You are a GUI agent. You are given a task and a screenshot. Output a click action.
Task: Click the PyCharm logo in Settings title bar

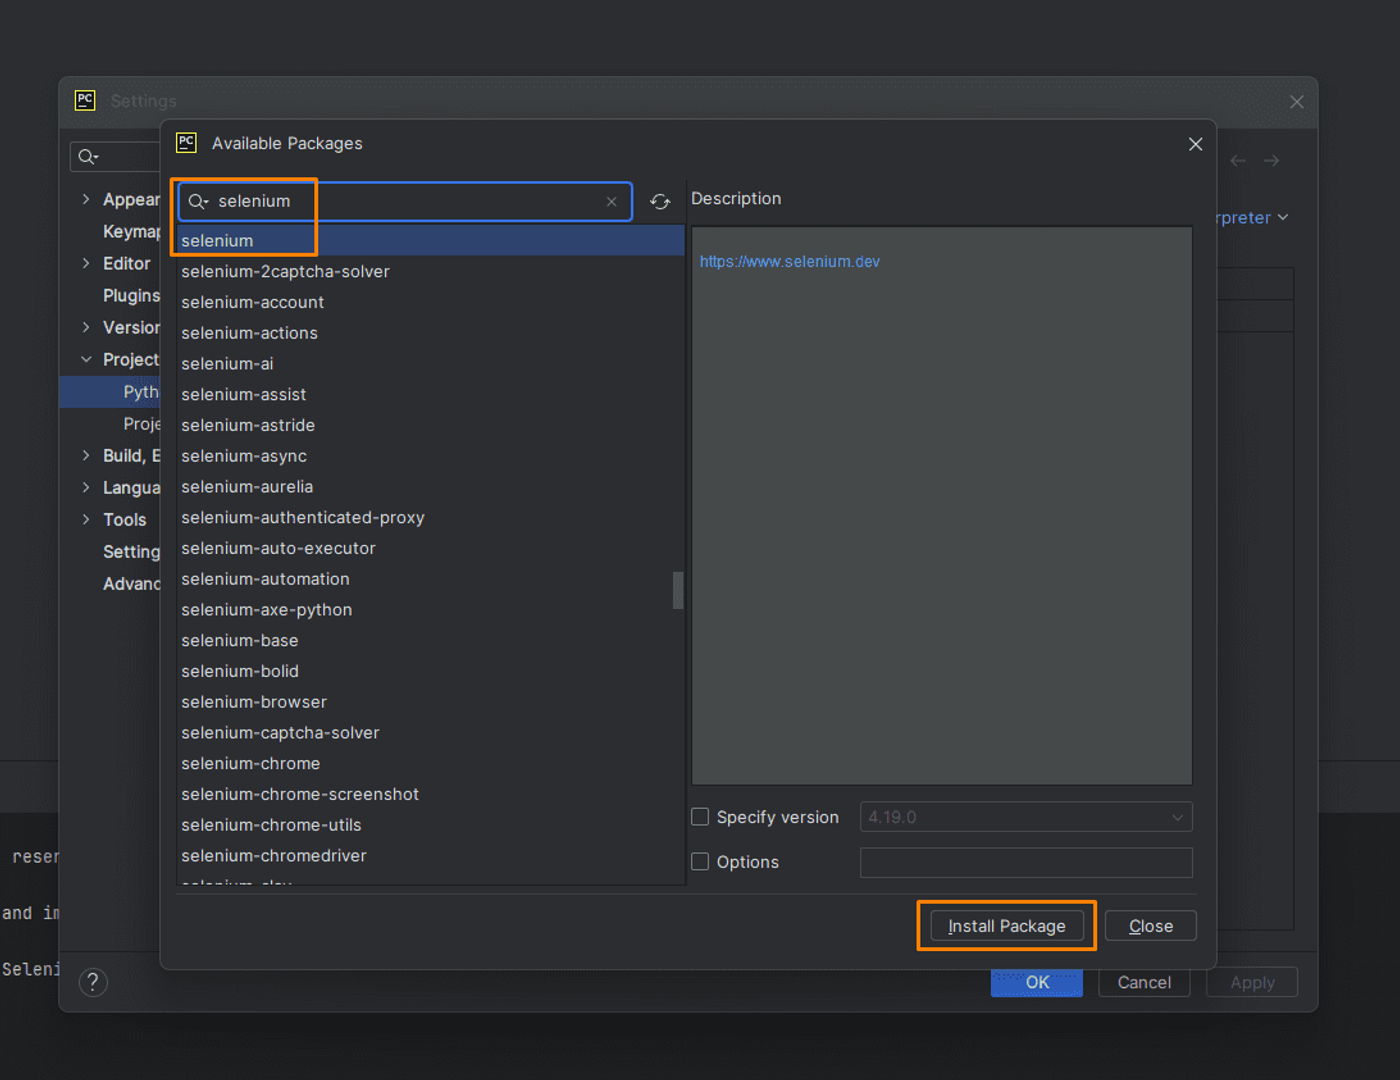pyautogui.click(x=85, y=100)
